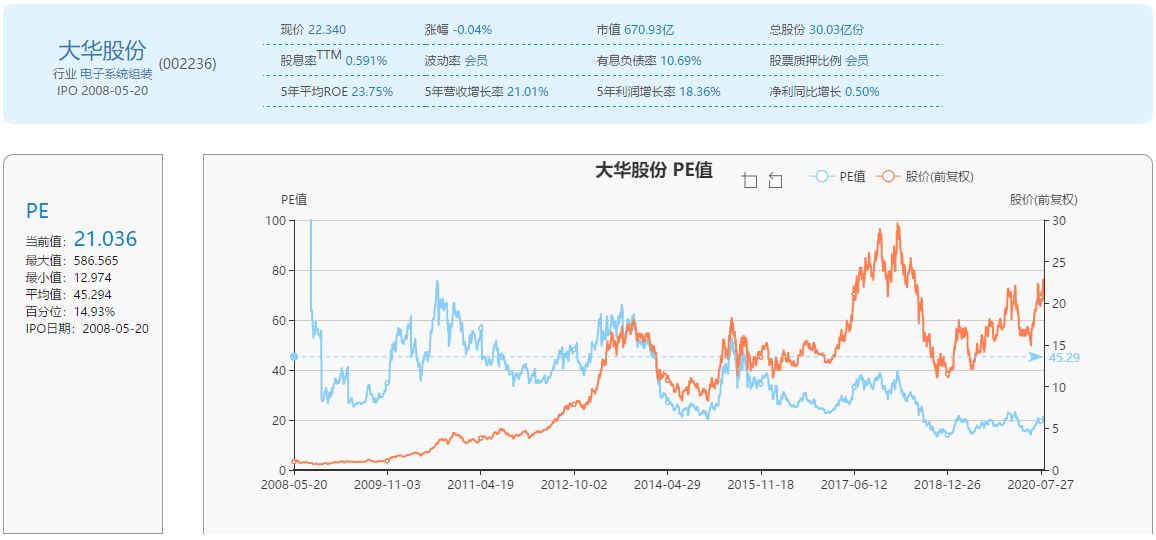
Task: Click the 总股份 30.03亿份 value
Action: point(836,30)
